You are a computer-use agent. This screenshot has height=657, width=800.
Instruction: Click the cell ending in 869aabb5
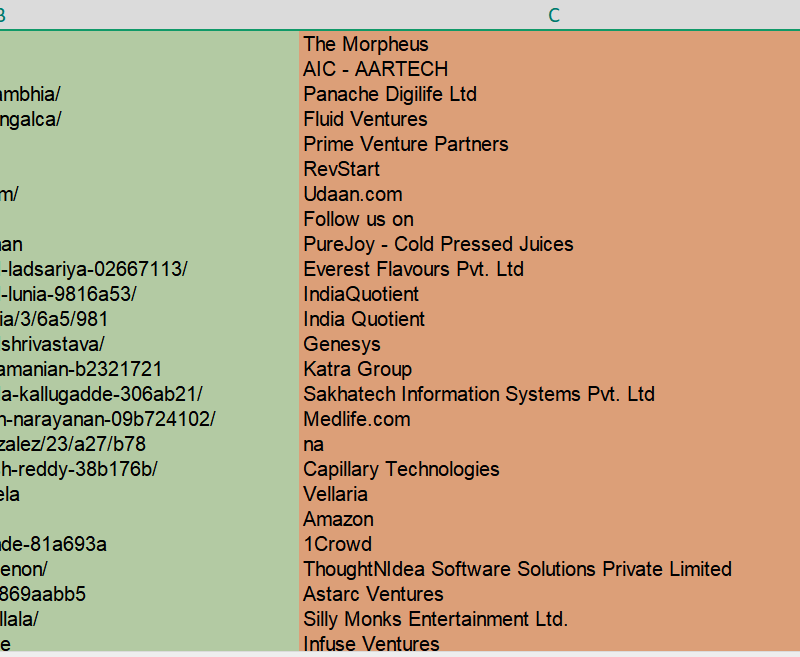149,594
